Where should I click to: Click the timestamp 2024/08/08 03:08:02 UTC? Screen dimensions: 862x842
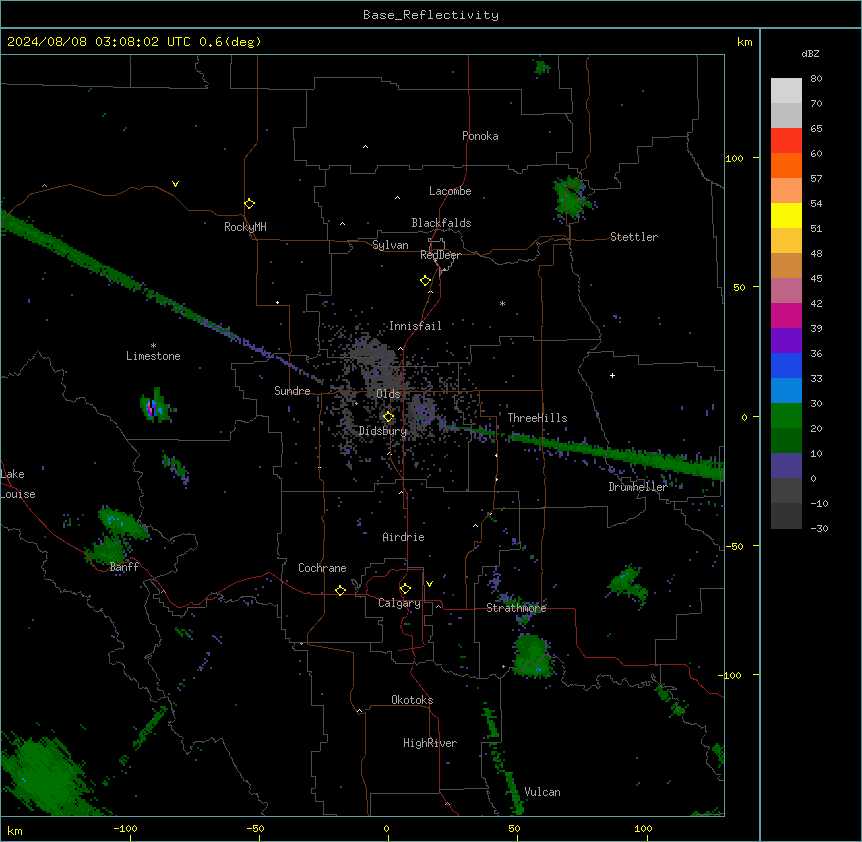point(99,42)
